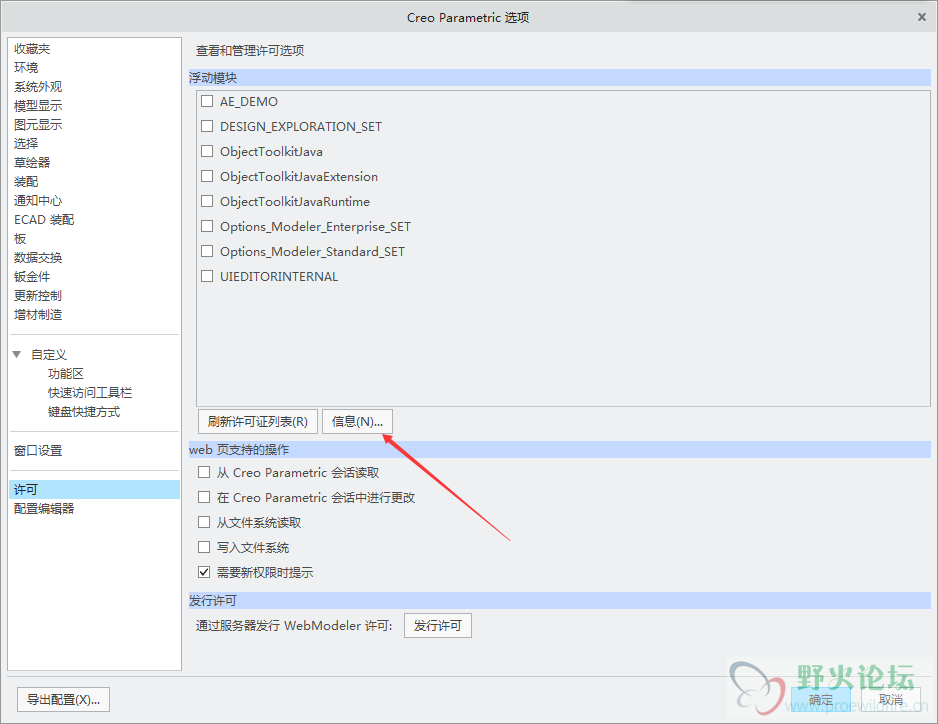
Task: Switch to 草绘器 settings
Action: (32, 163)
